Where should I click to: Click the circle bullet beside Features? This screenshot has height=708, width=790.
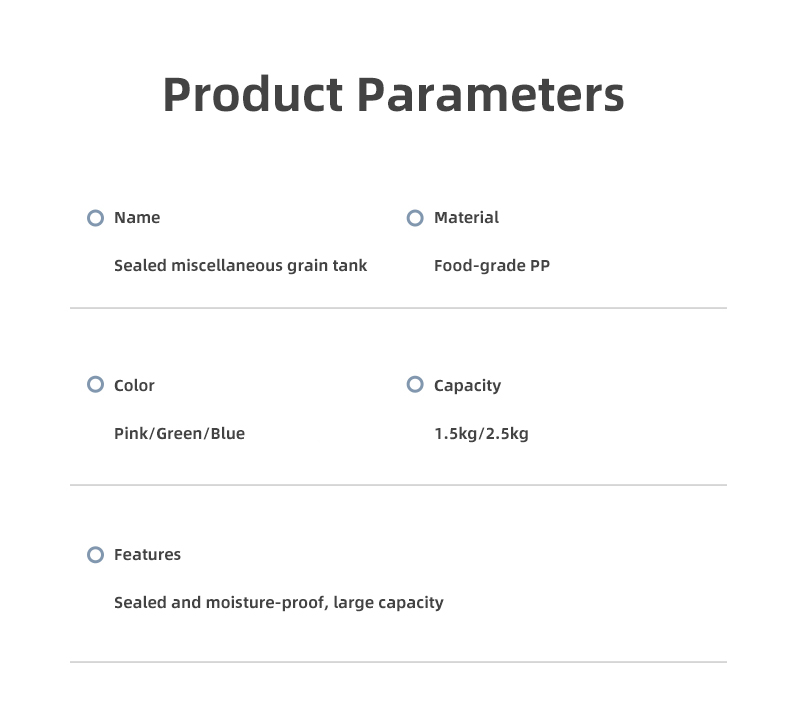(x=95, y=555)
